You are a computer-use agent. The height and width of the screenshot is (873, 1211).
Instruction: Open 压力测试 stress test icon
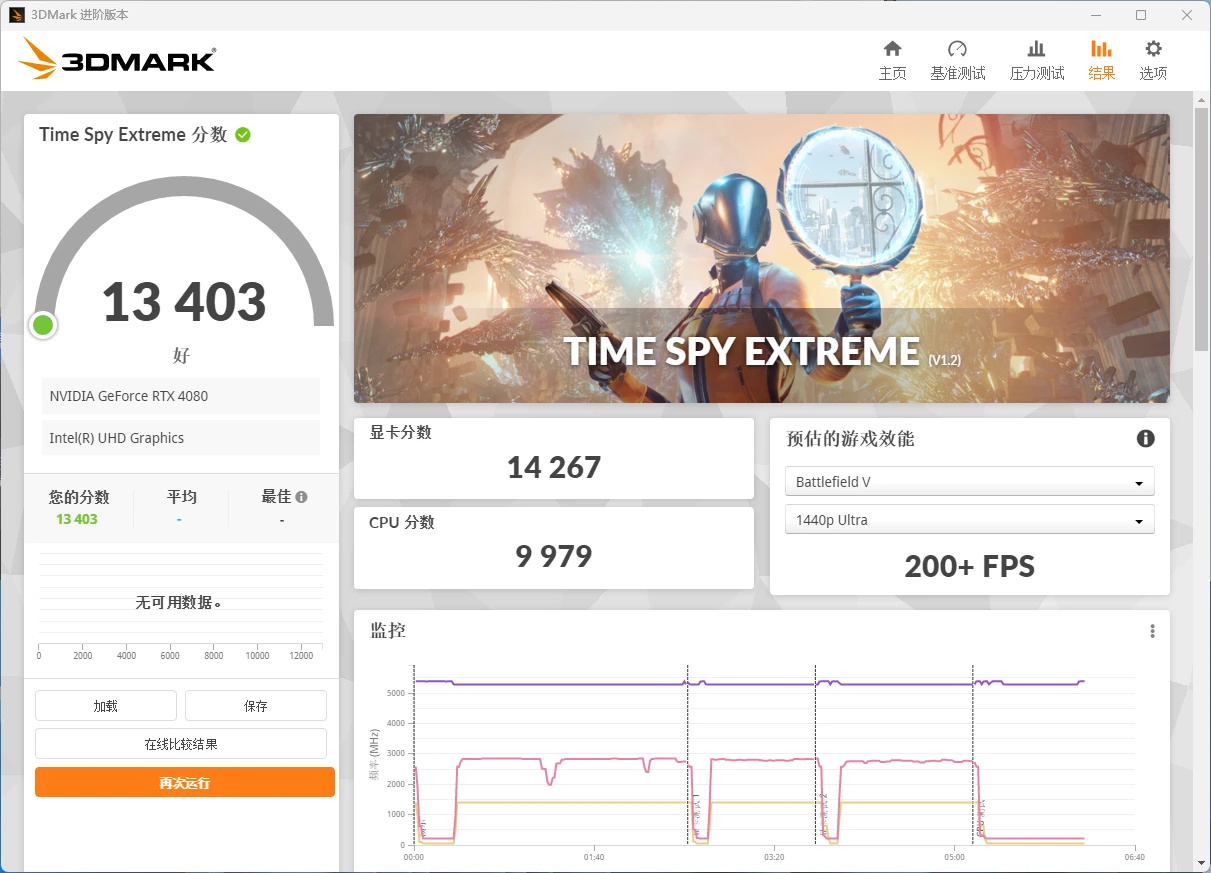click(1037, 49)
